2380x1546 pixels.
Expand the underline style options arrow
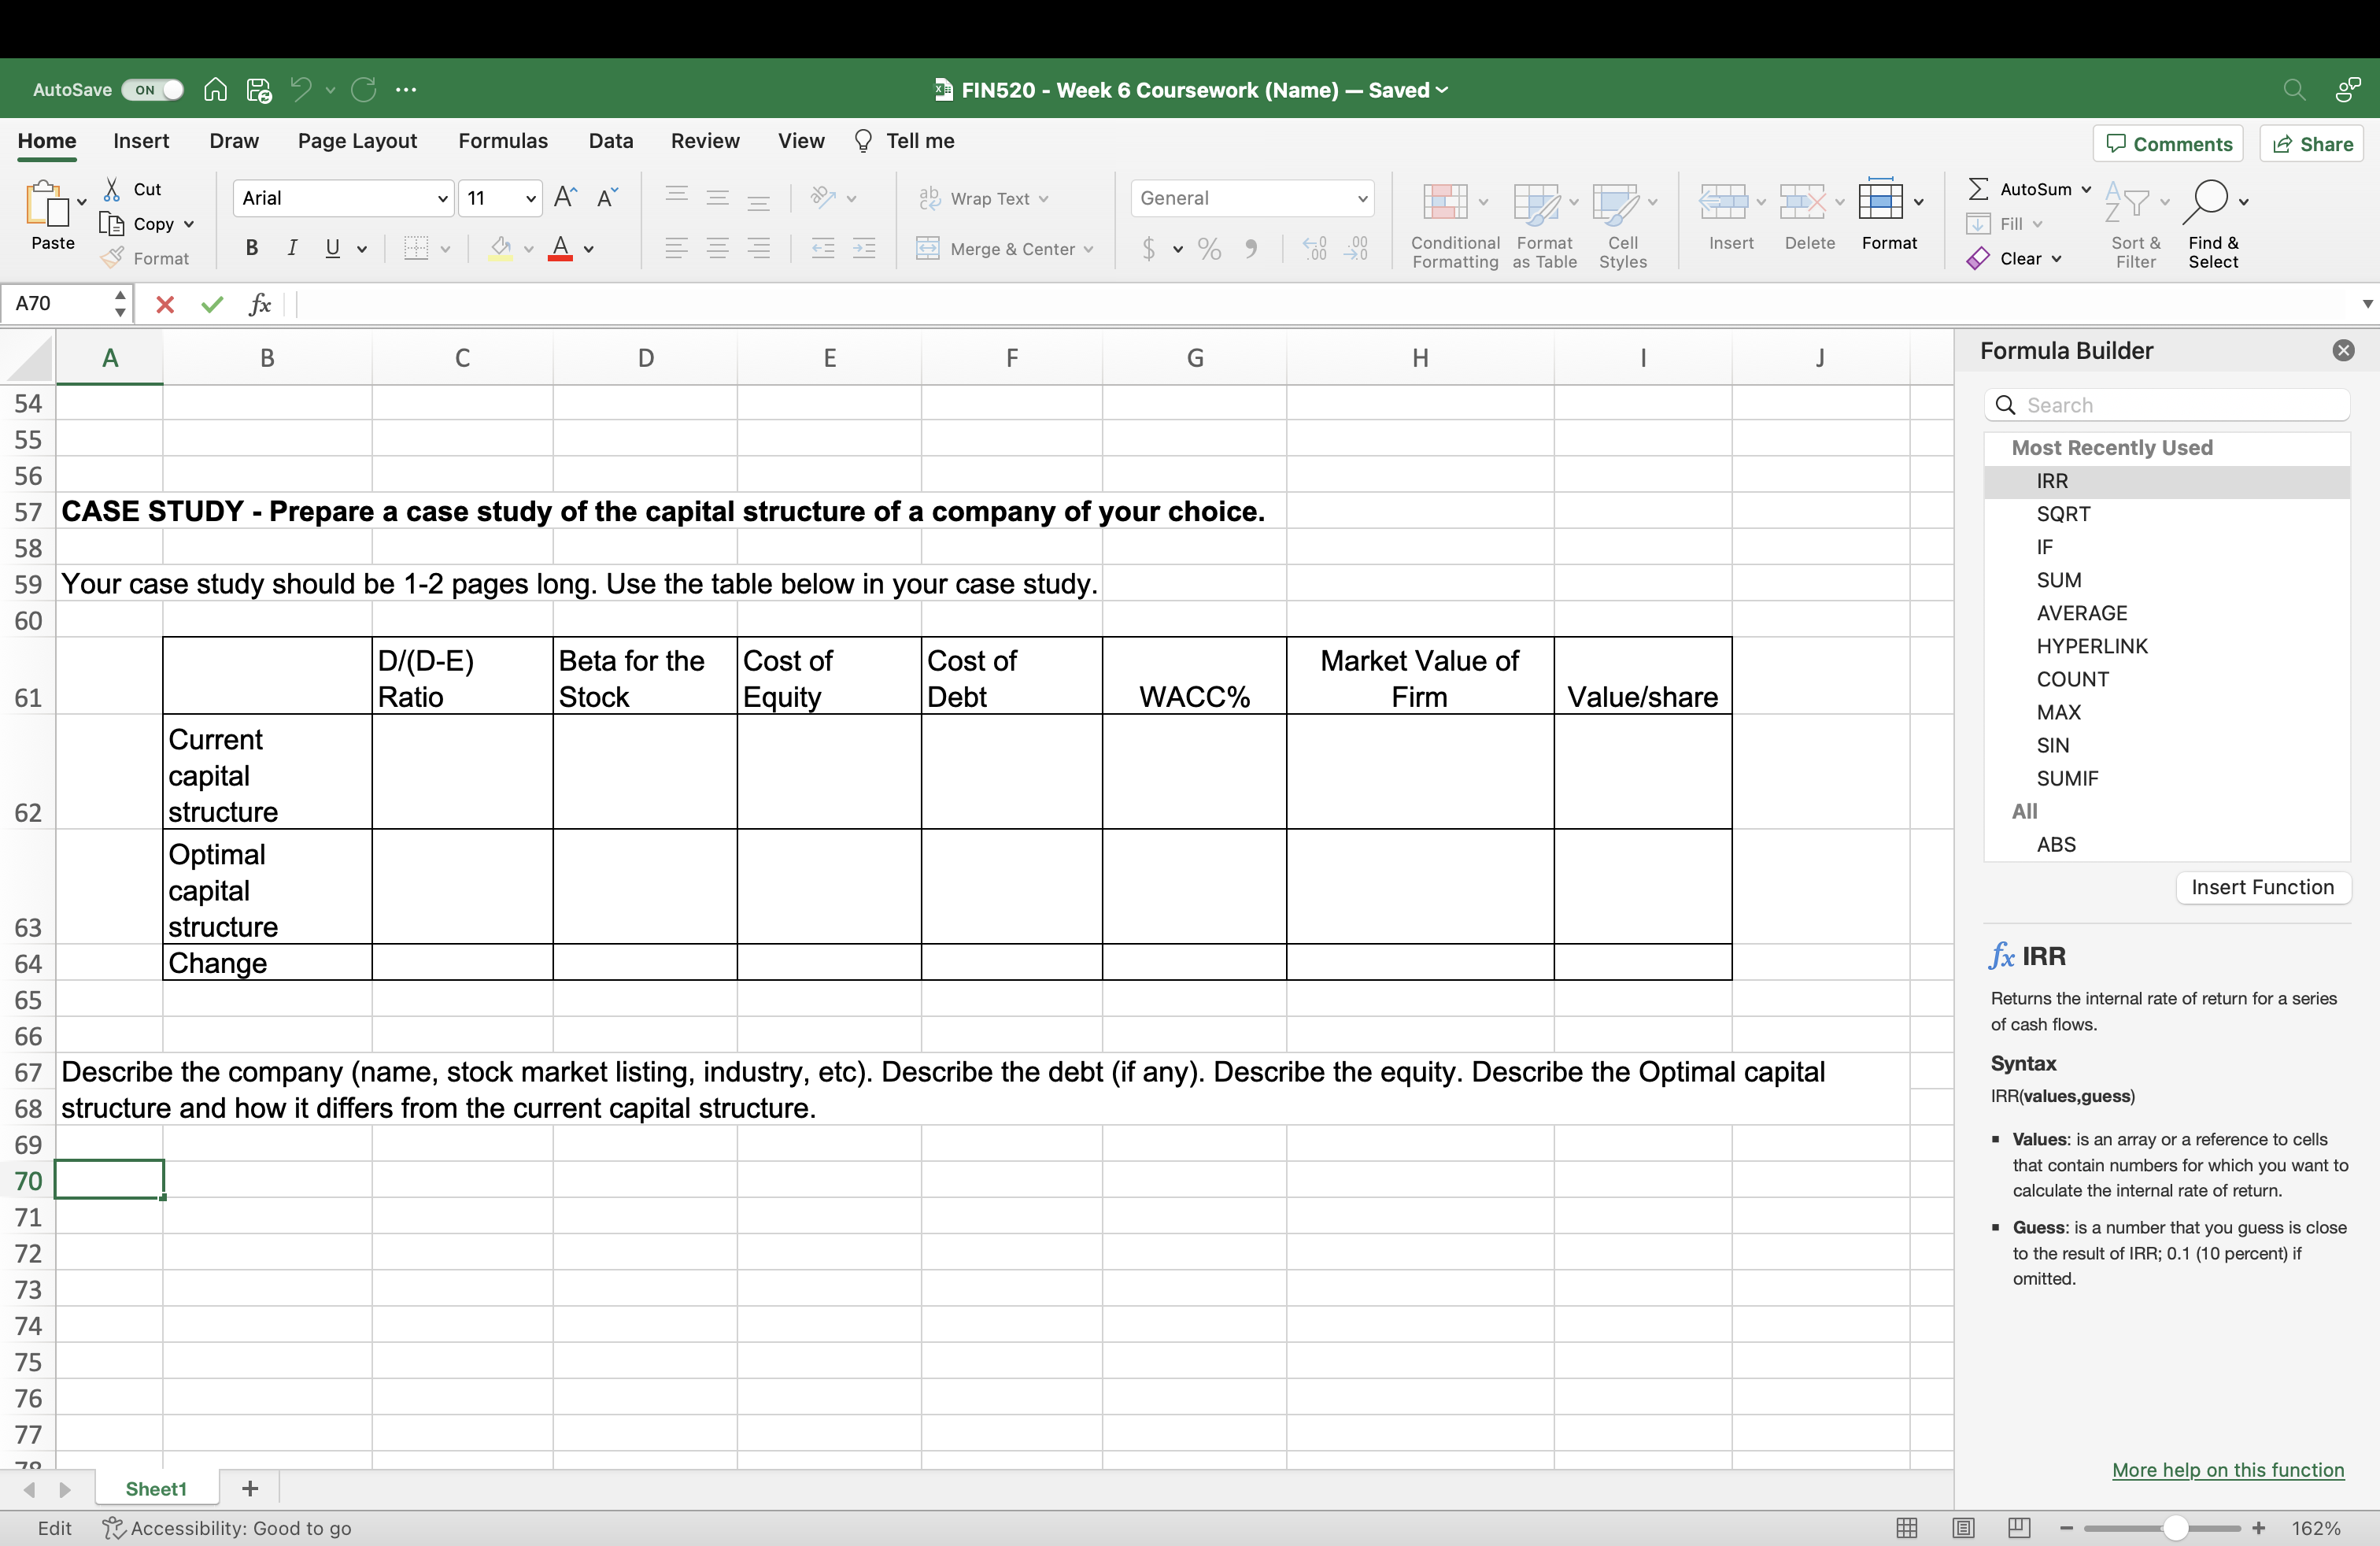coord(362,249)
